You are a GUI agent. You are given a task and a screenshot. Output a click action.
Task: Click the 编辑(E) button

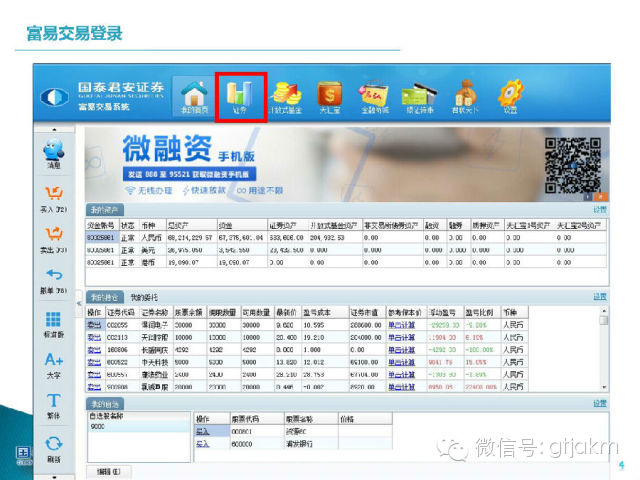tap(109, 471)
